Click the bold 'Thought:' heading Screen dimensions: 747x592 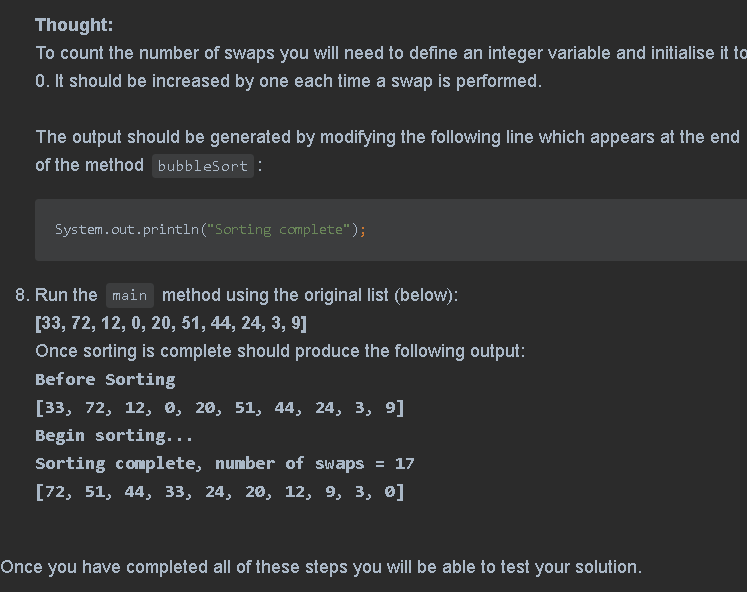tap(74, 25)
